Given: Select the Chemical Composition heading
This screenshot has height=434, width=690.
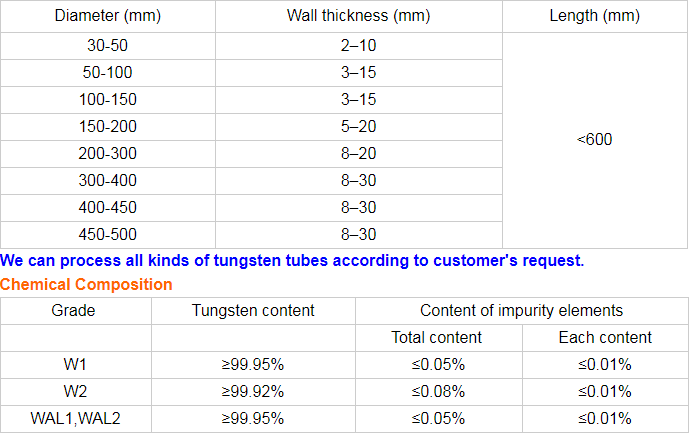Looking at the screenshot, I should coord(86,285).
